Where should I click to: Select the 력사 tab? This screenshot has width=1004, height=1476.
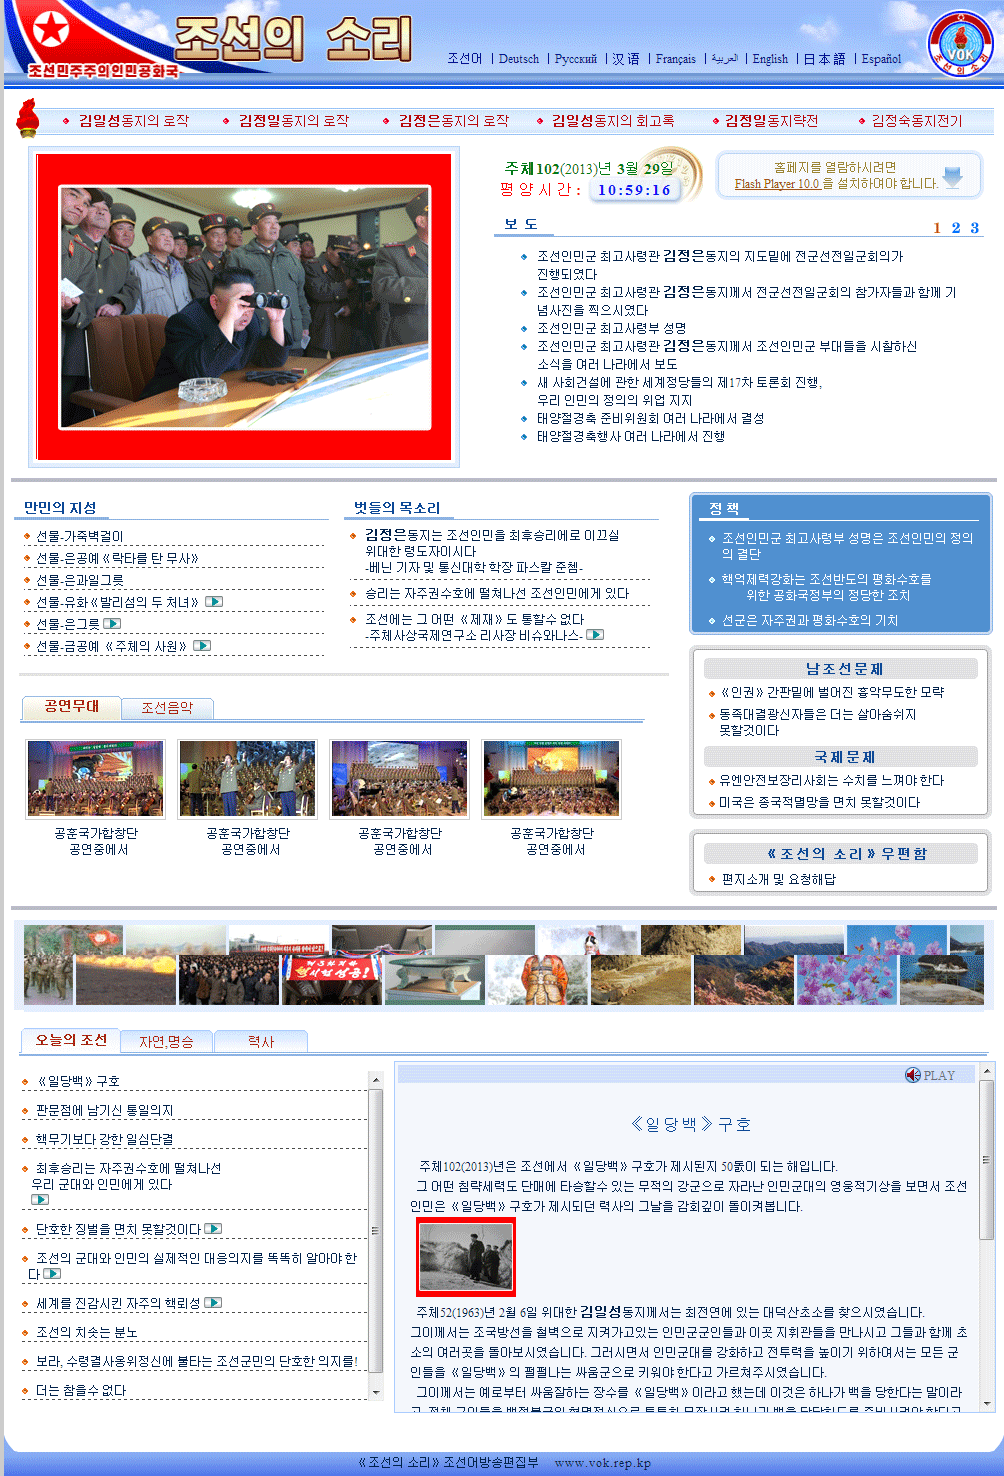tap(261, 1042)
